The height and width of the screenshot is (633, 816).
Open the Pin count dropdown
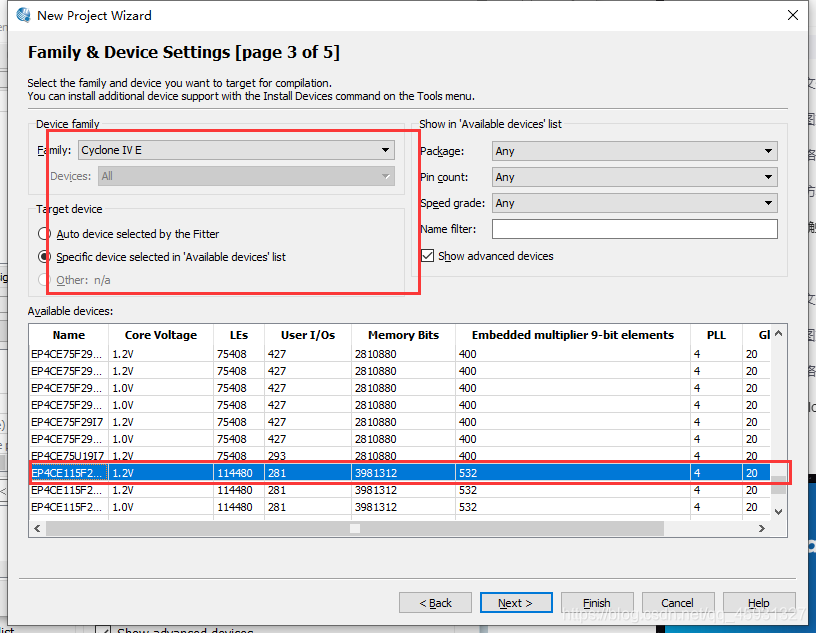click(x=634, y=177)
